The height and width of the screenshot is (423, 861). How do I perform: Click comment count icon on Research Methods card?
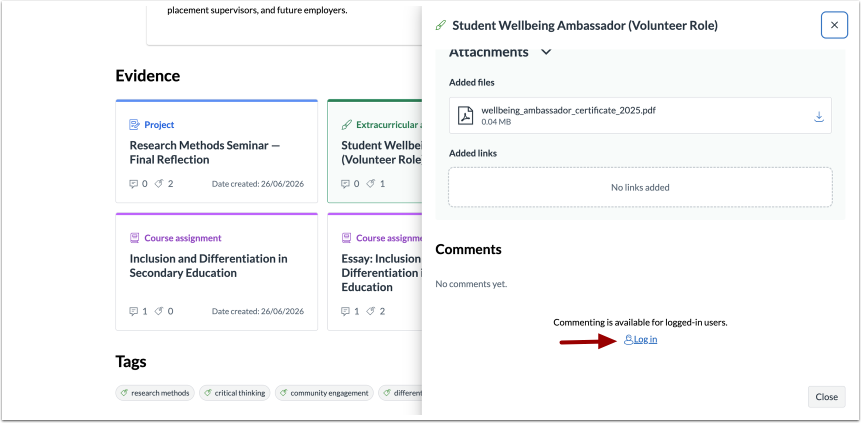133,183
